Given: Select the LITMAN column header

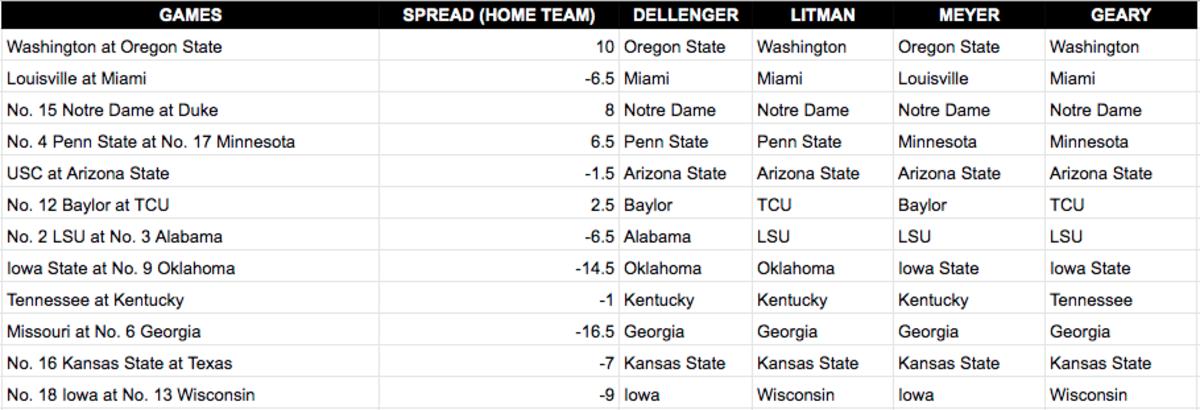Looking at the screenshot, I should point(822,15).
